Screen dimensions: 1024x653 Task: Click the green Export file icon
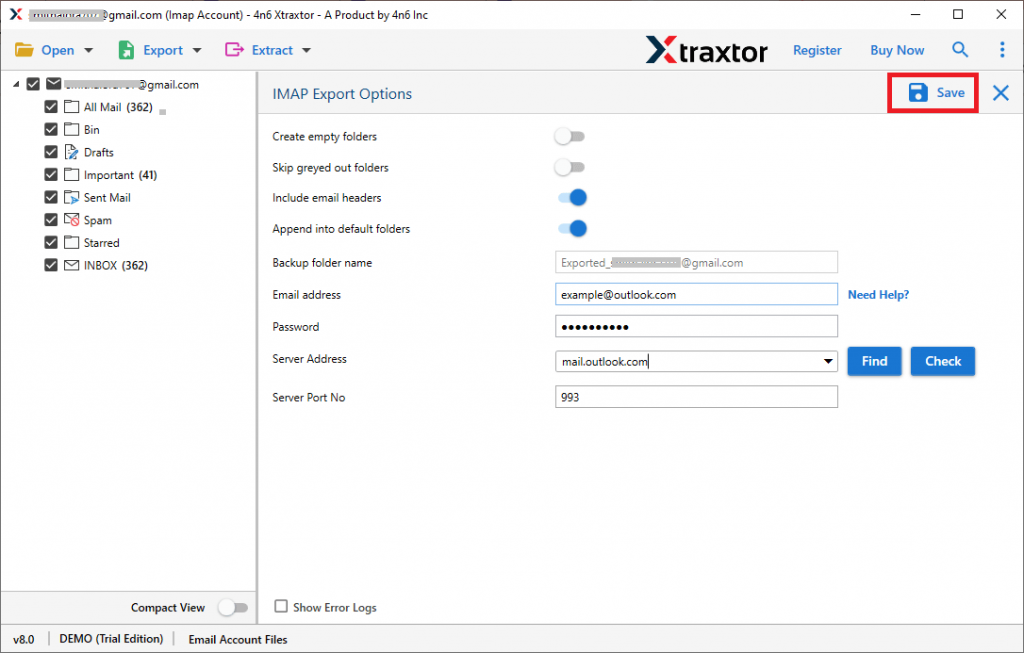[125, 50]
